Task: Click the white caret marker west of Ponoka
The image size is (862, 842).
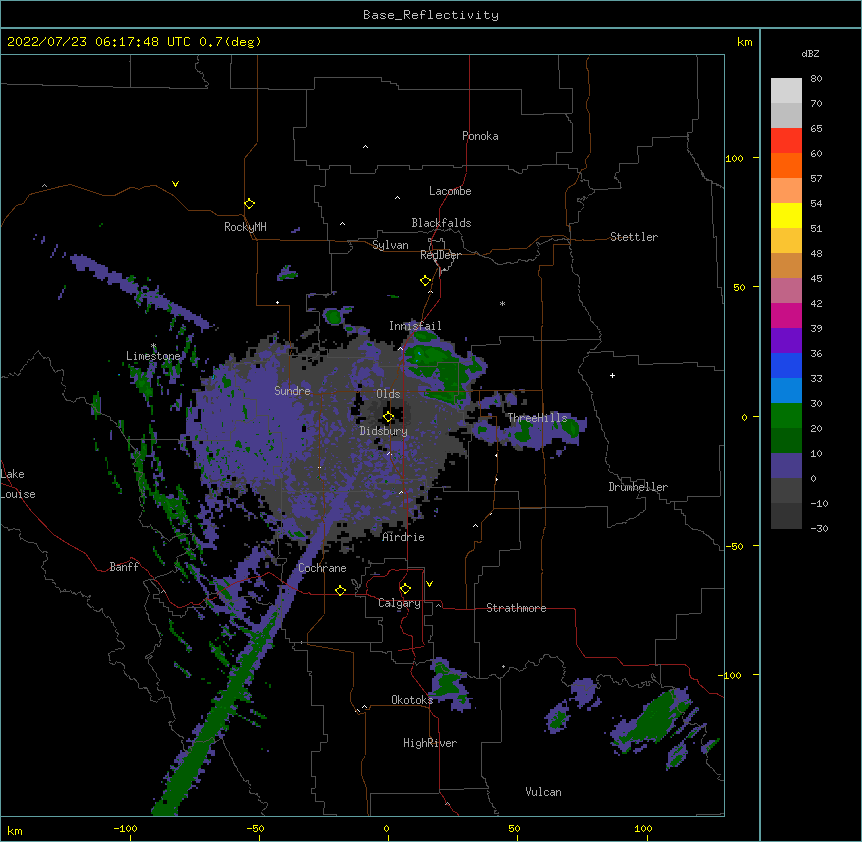Action: [x=365, y=147]
